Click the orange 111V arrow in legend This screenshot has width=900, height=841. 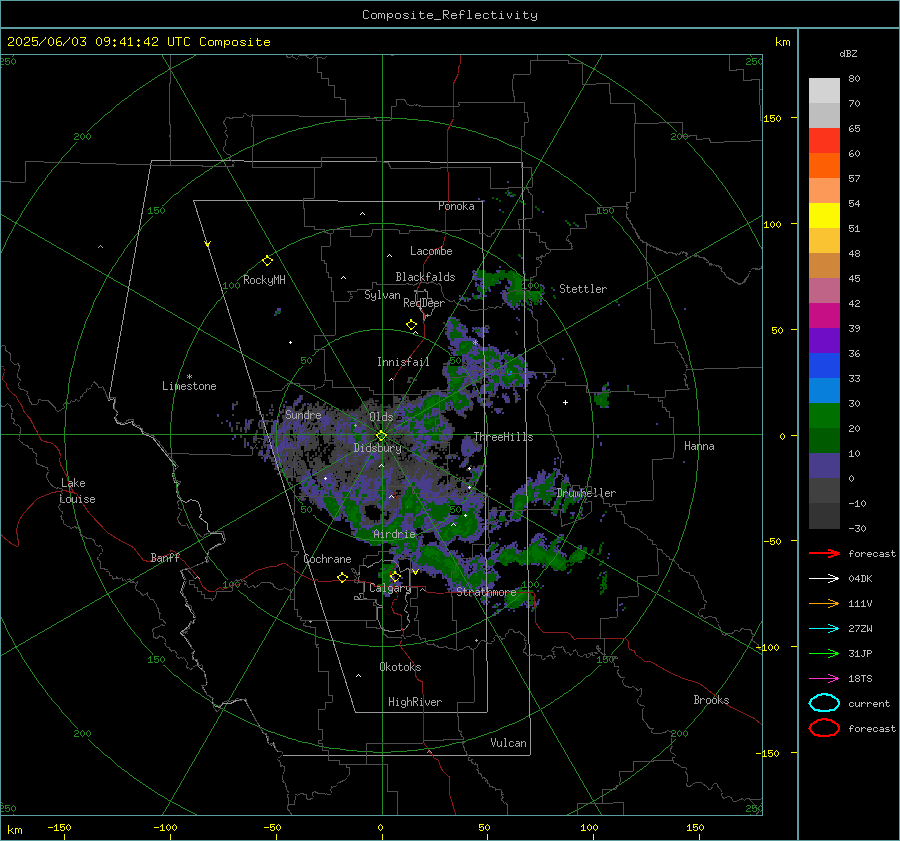824,603
